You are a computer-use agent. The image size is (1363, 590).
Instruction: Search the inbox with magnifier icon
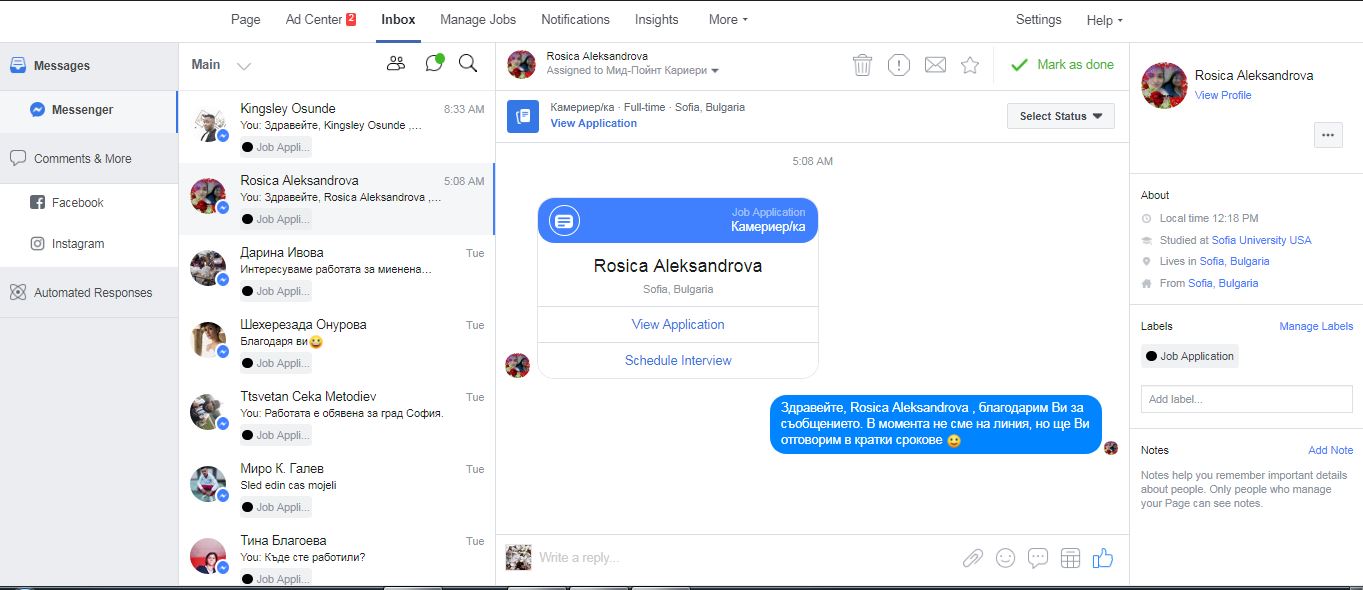468,64
